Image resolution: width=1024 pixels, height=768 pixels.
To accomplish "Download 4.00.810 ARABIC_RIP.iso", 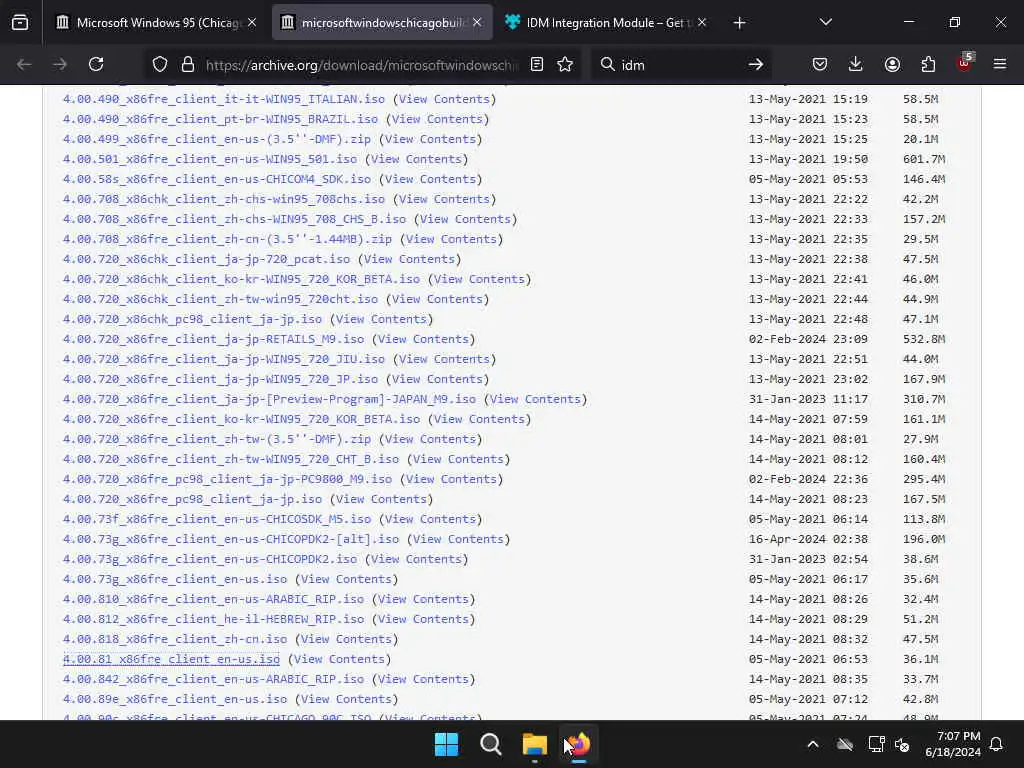I will click(x=213, y=600).
